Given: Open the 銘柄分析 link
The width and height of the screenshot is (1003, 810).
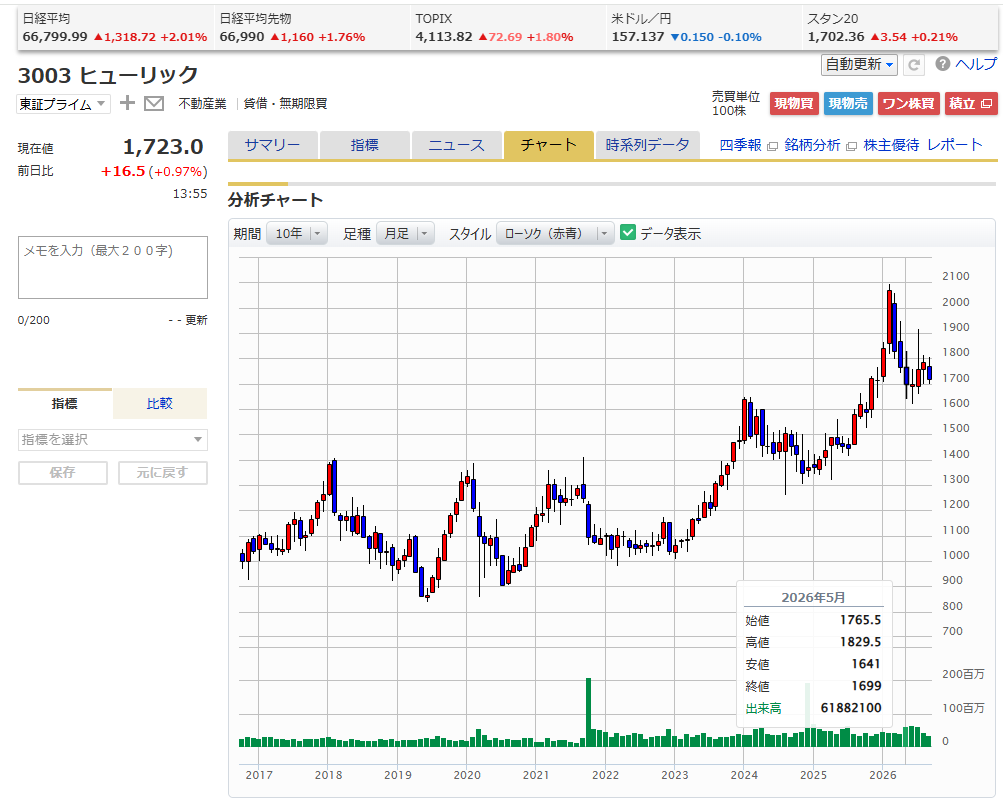Looking at the screenshot, I should click(812, 145).
